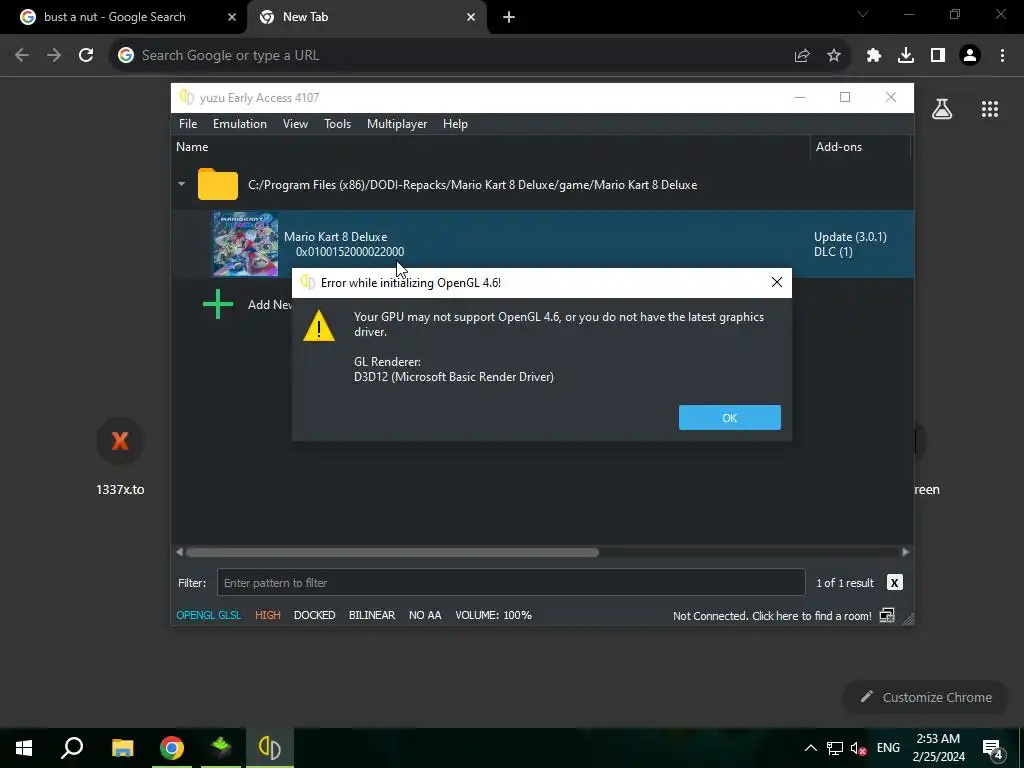Click the scroll right arrow in game list
The image size is (1024, 768).
905,552
